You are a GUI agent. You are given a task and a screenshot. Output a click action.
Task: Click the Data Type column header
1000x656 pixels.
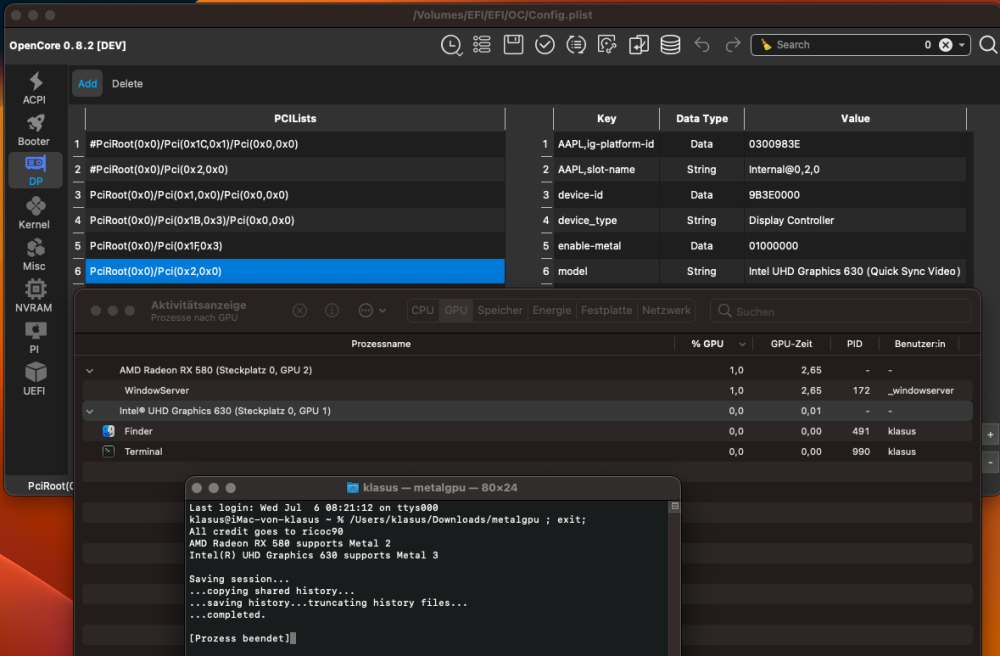click(702, 119)
